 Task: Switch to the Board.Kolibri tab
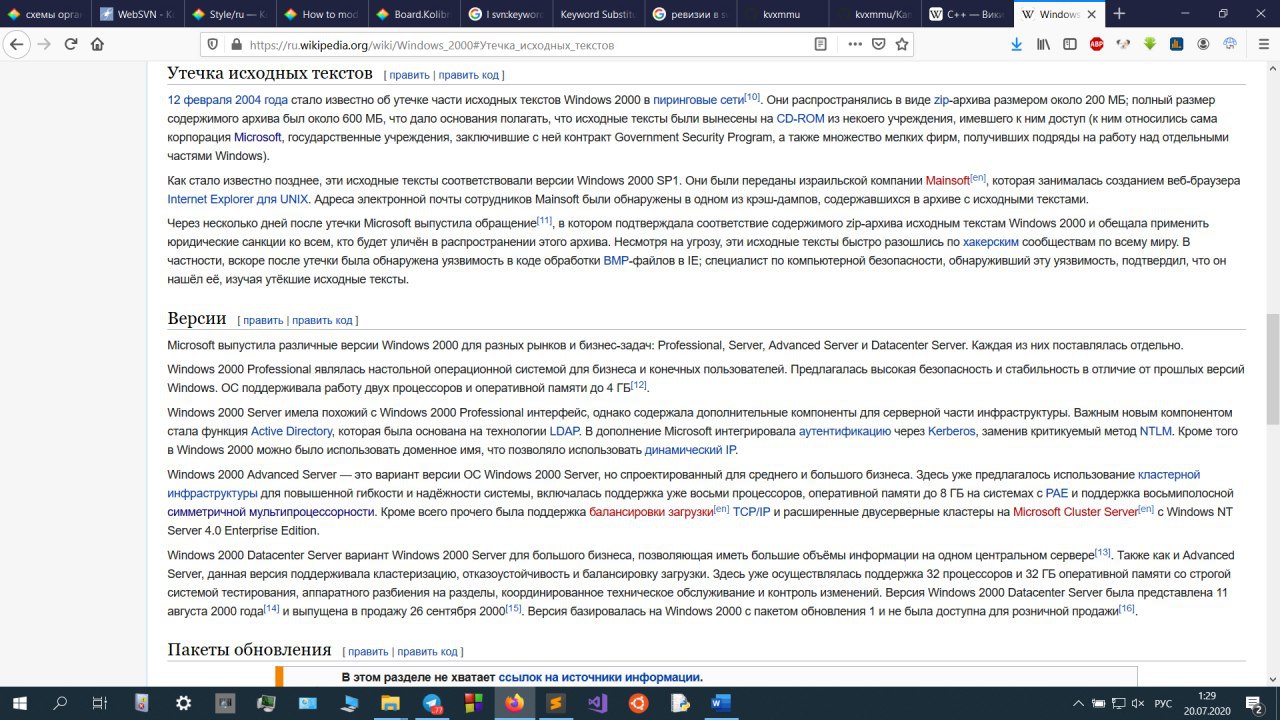(412, 15)
